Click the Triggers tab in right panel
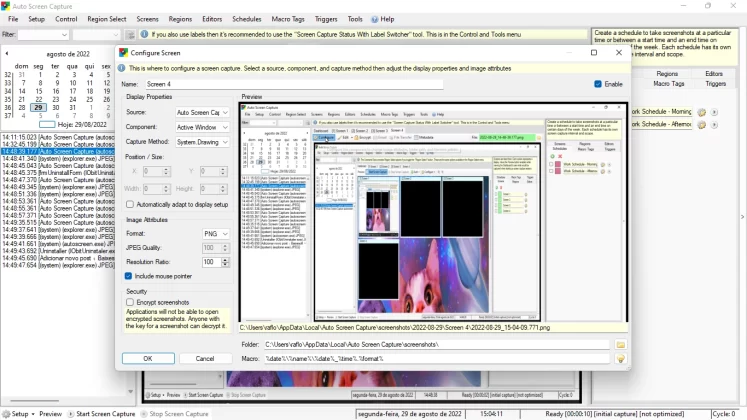 coord(716,83)
